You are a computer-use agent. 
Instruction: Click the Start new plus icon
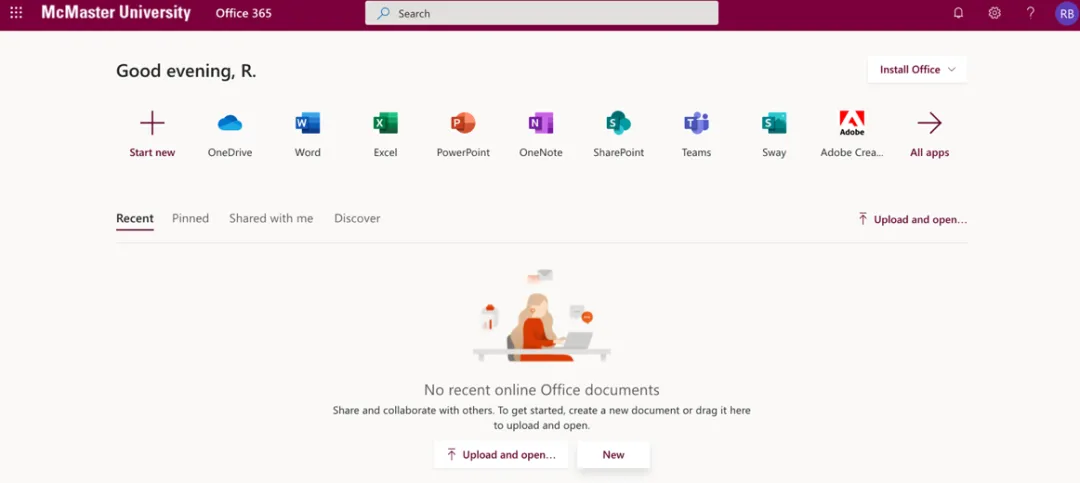point(152,123)
